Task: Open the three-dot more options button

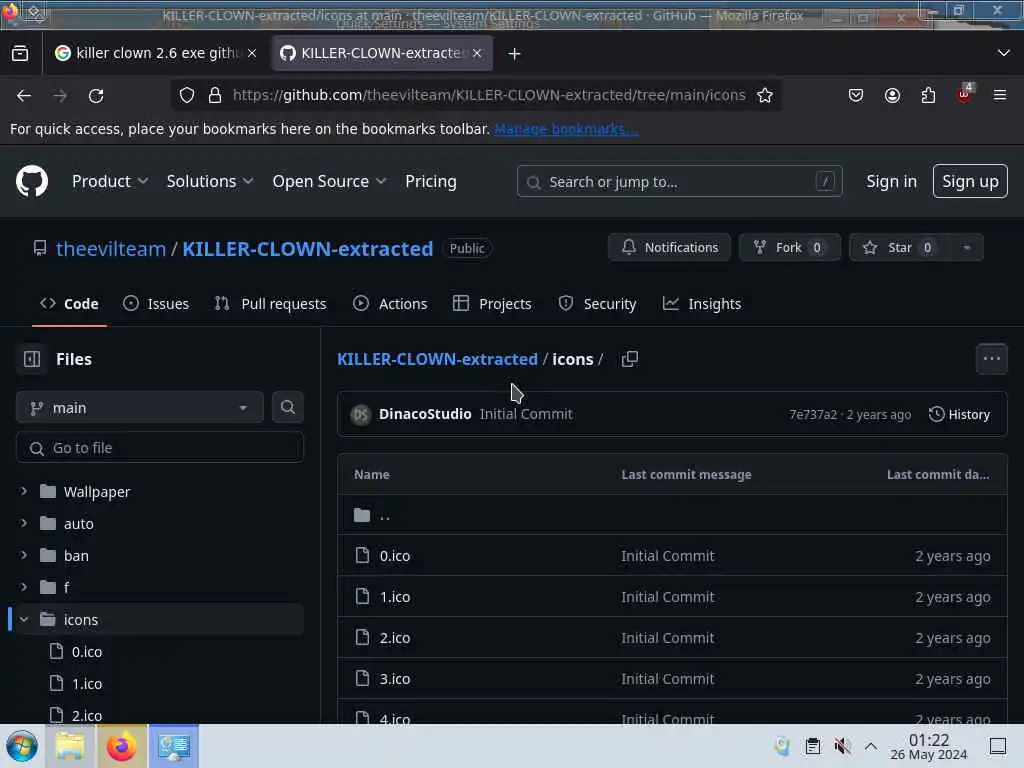Action: click(x=991, y=359)
